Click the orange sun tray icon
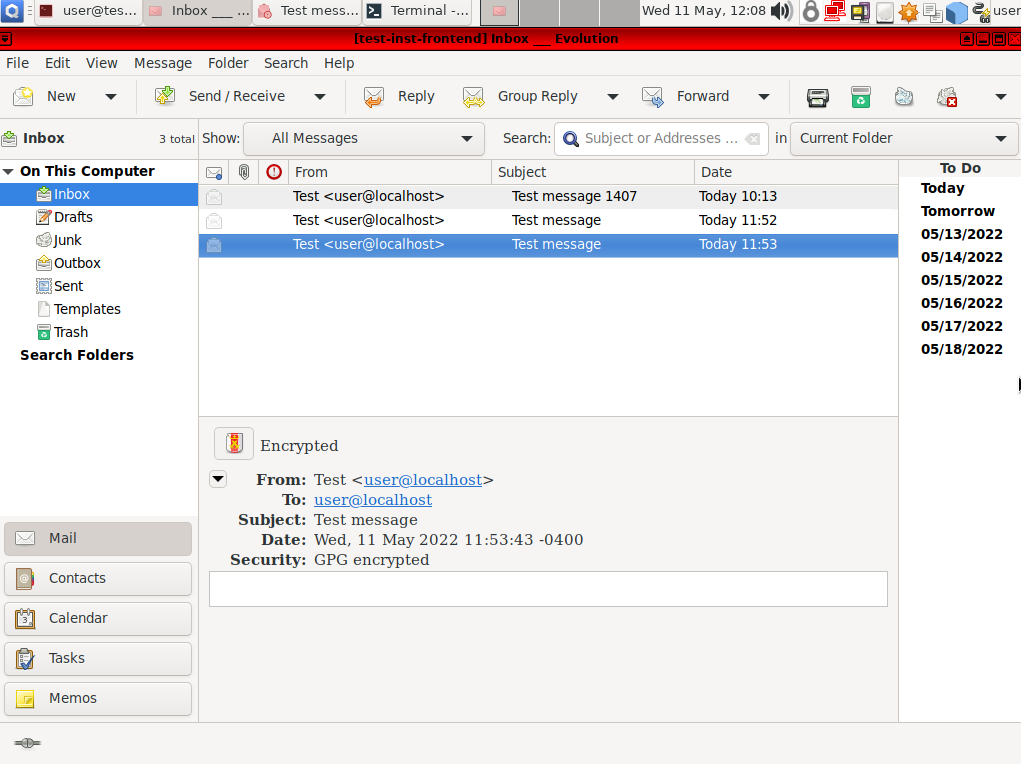Image resolution: width=1021 pixels, height=764 pixels. click(x=908, y=12)
